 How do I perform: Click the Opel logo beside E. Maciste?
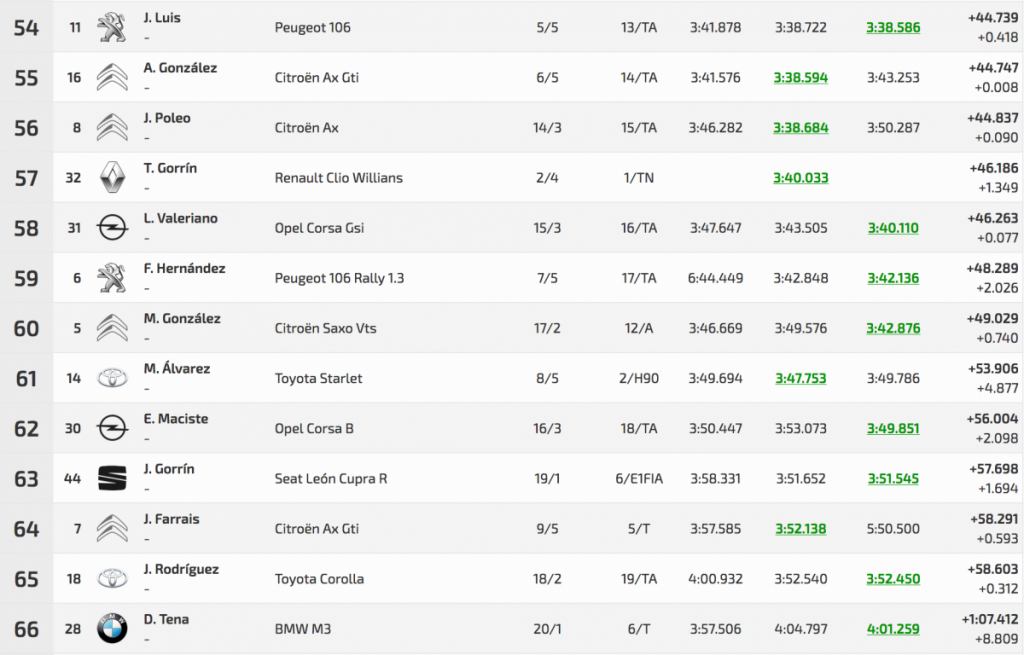[x=112, y=428]
